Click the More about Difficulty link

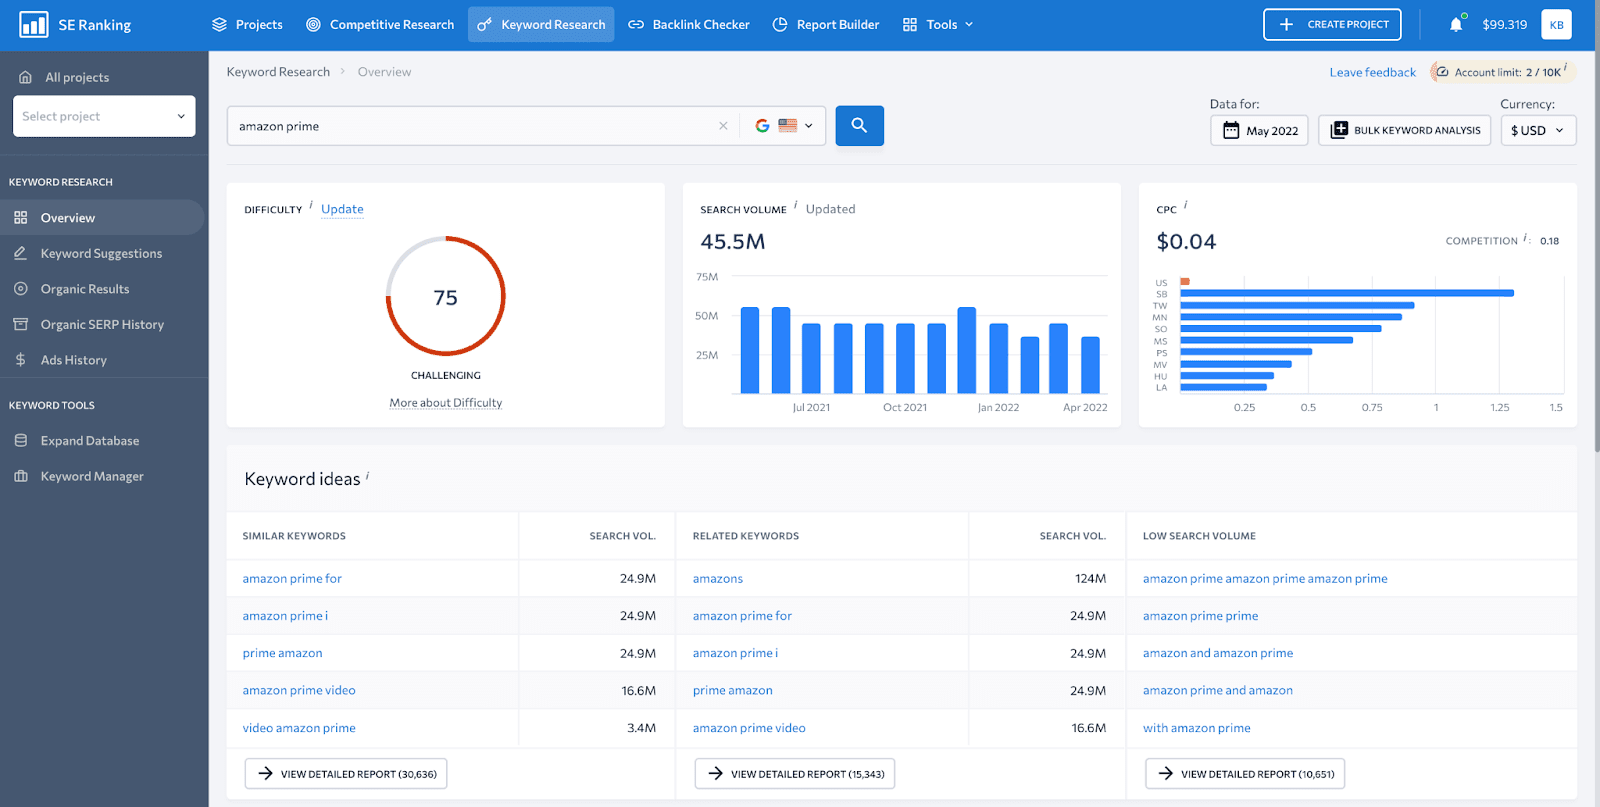tap(446, 403)
